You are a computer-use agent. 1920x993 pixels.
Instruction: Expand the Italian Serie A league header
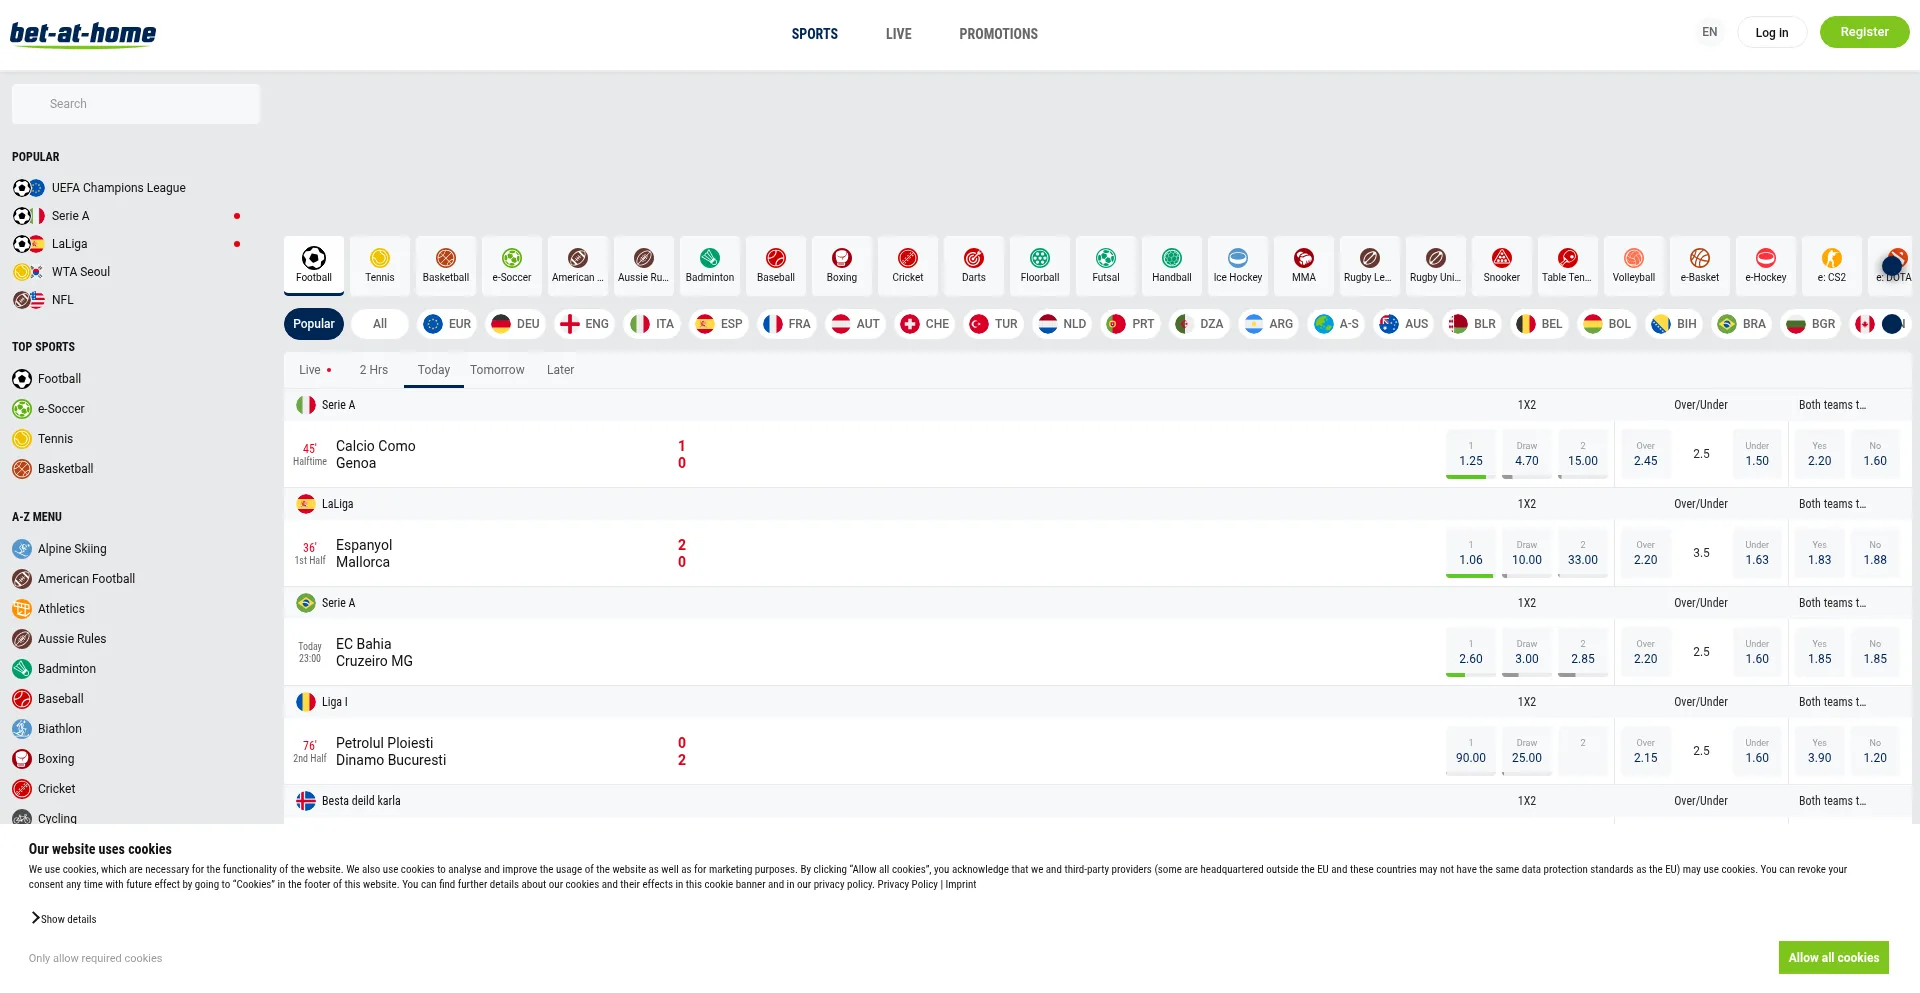(x=1097, y=405)
